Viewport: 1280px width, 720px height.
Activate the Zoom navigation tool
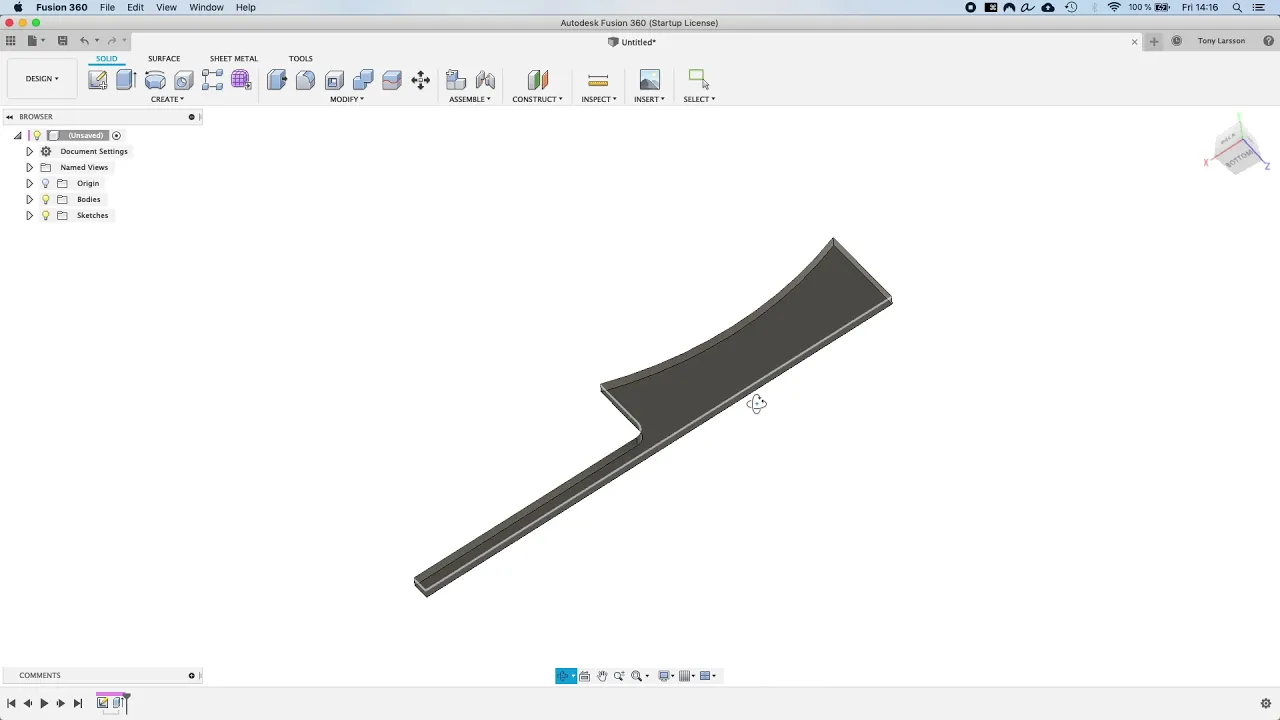tap(619, 676)
